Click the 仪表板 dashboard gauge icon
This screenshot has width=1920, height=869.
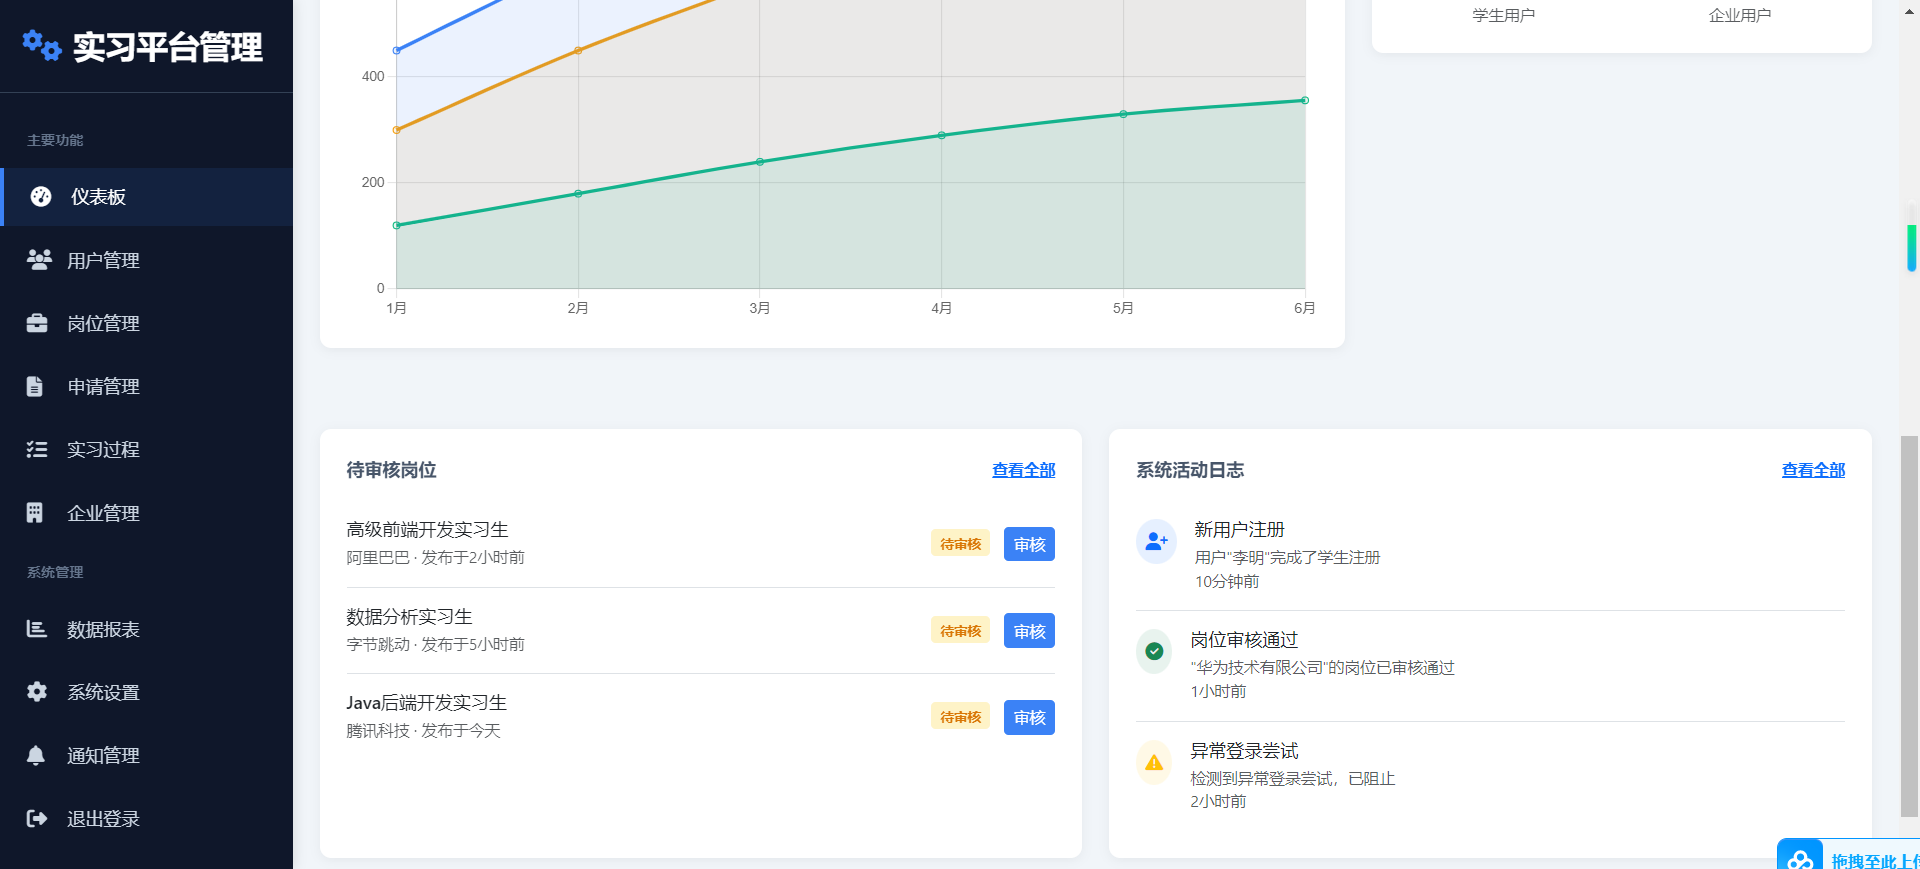pyautogui.click(x=41, y=197)
